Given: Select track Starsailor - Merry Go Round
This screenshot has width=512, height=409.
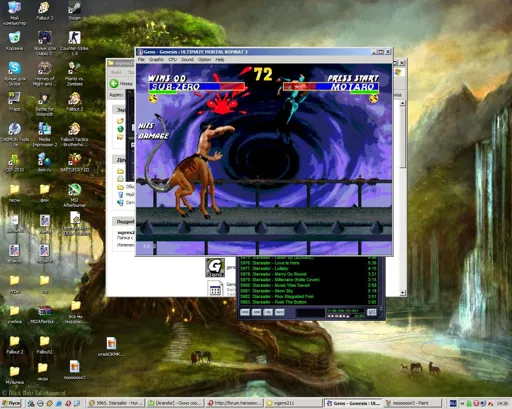Looking at the screenshot, I should [x=308, y=274].
